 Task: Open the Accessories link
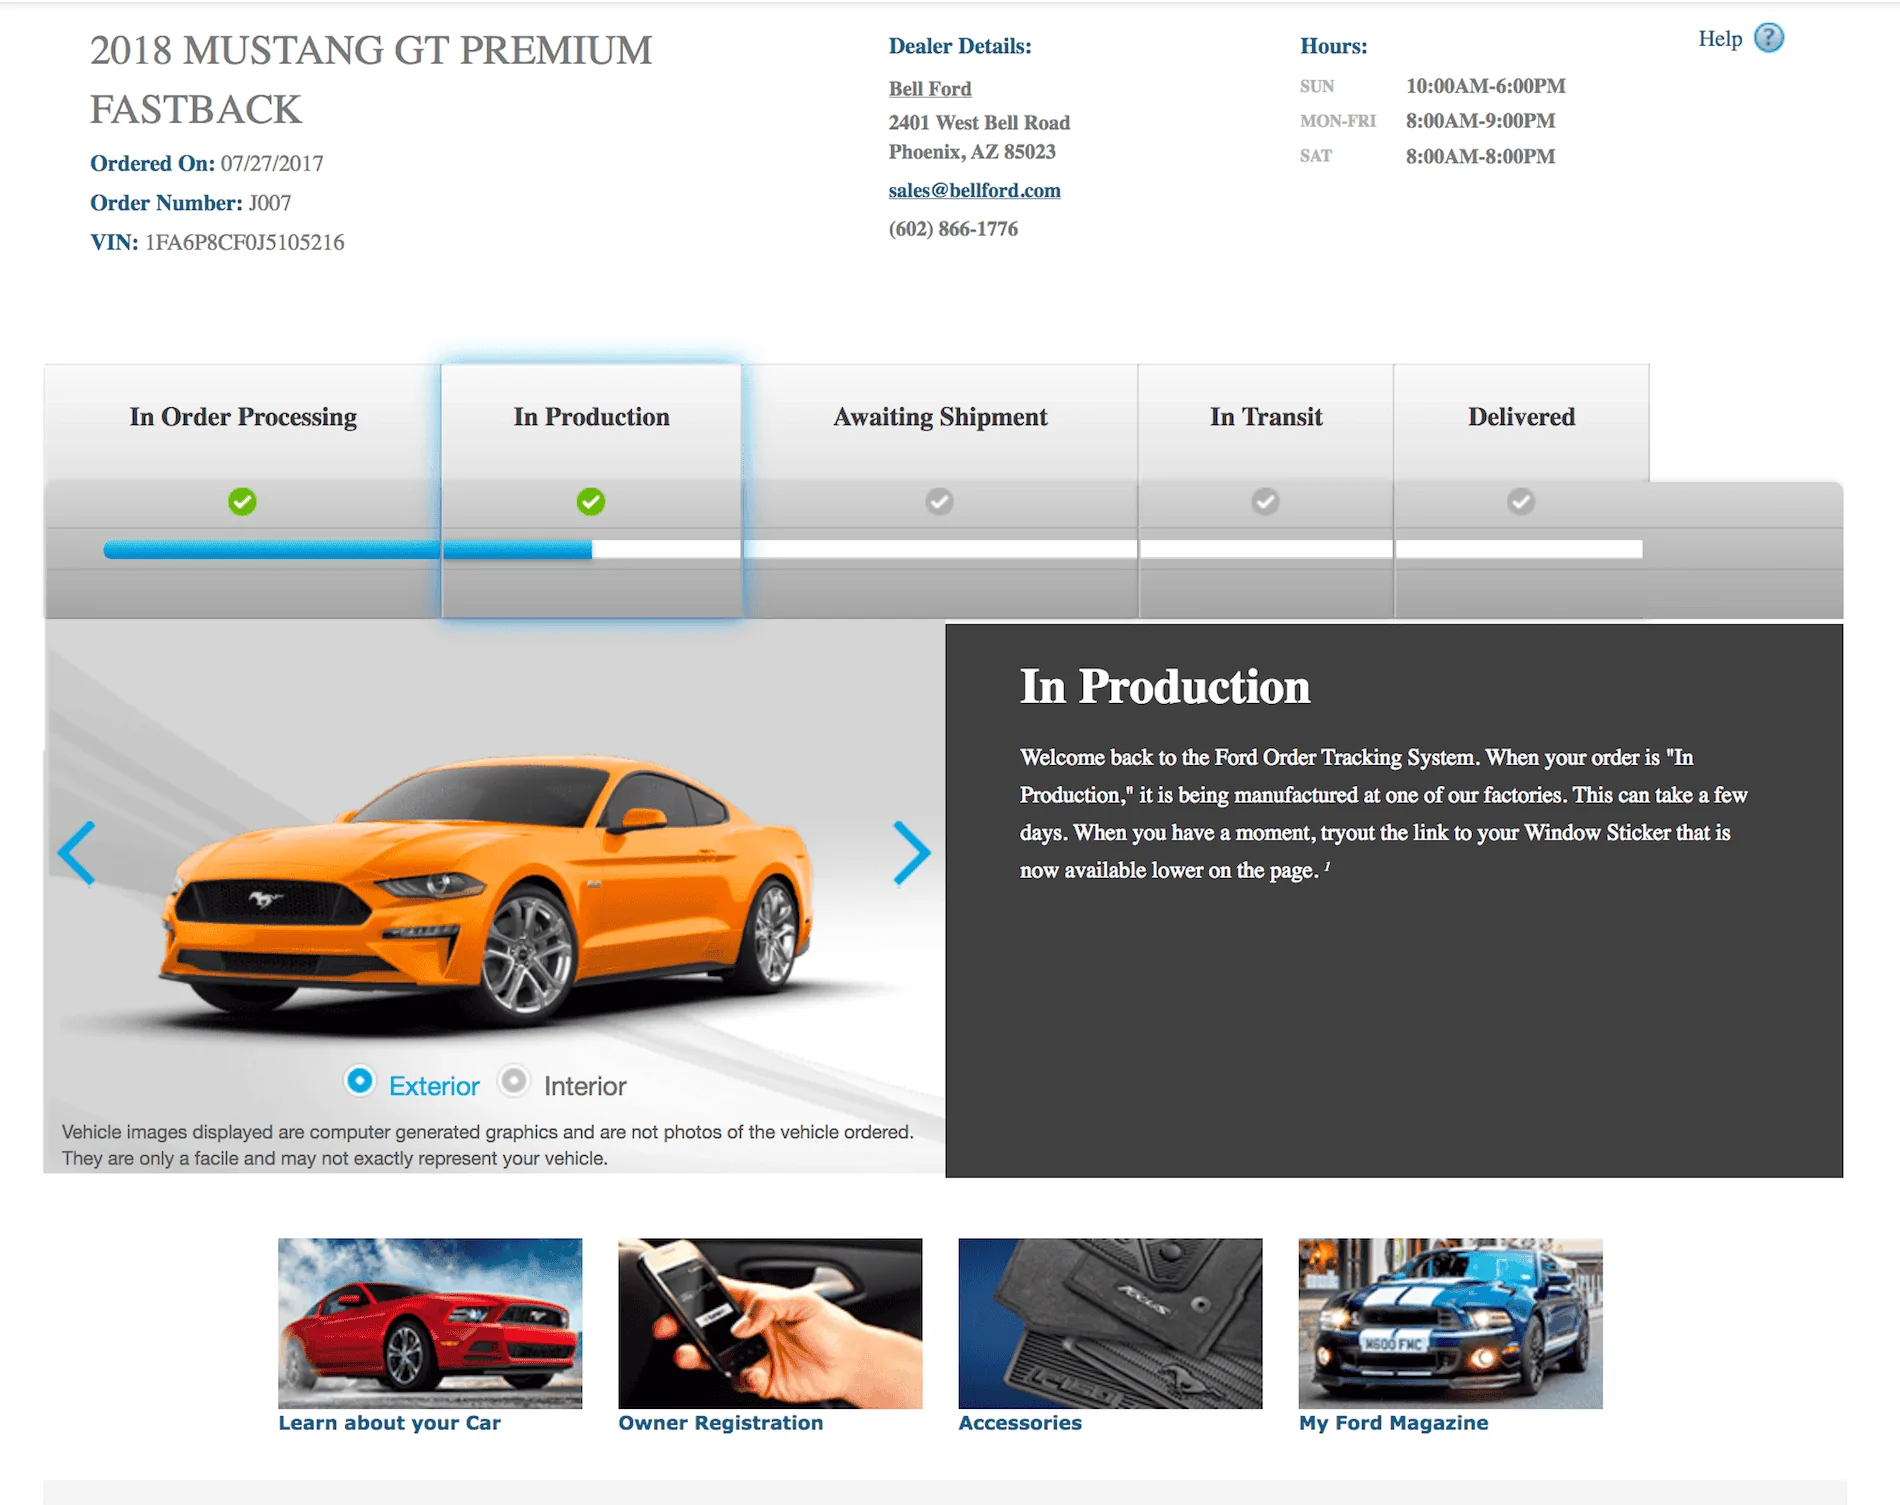point(1020,1423)
